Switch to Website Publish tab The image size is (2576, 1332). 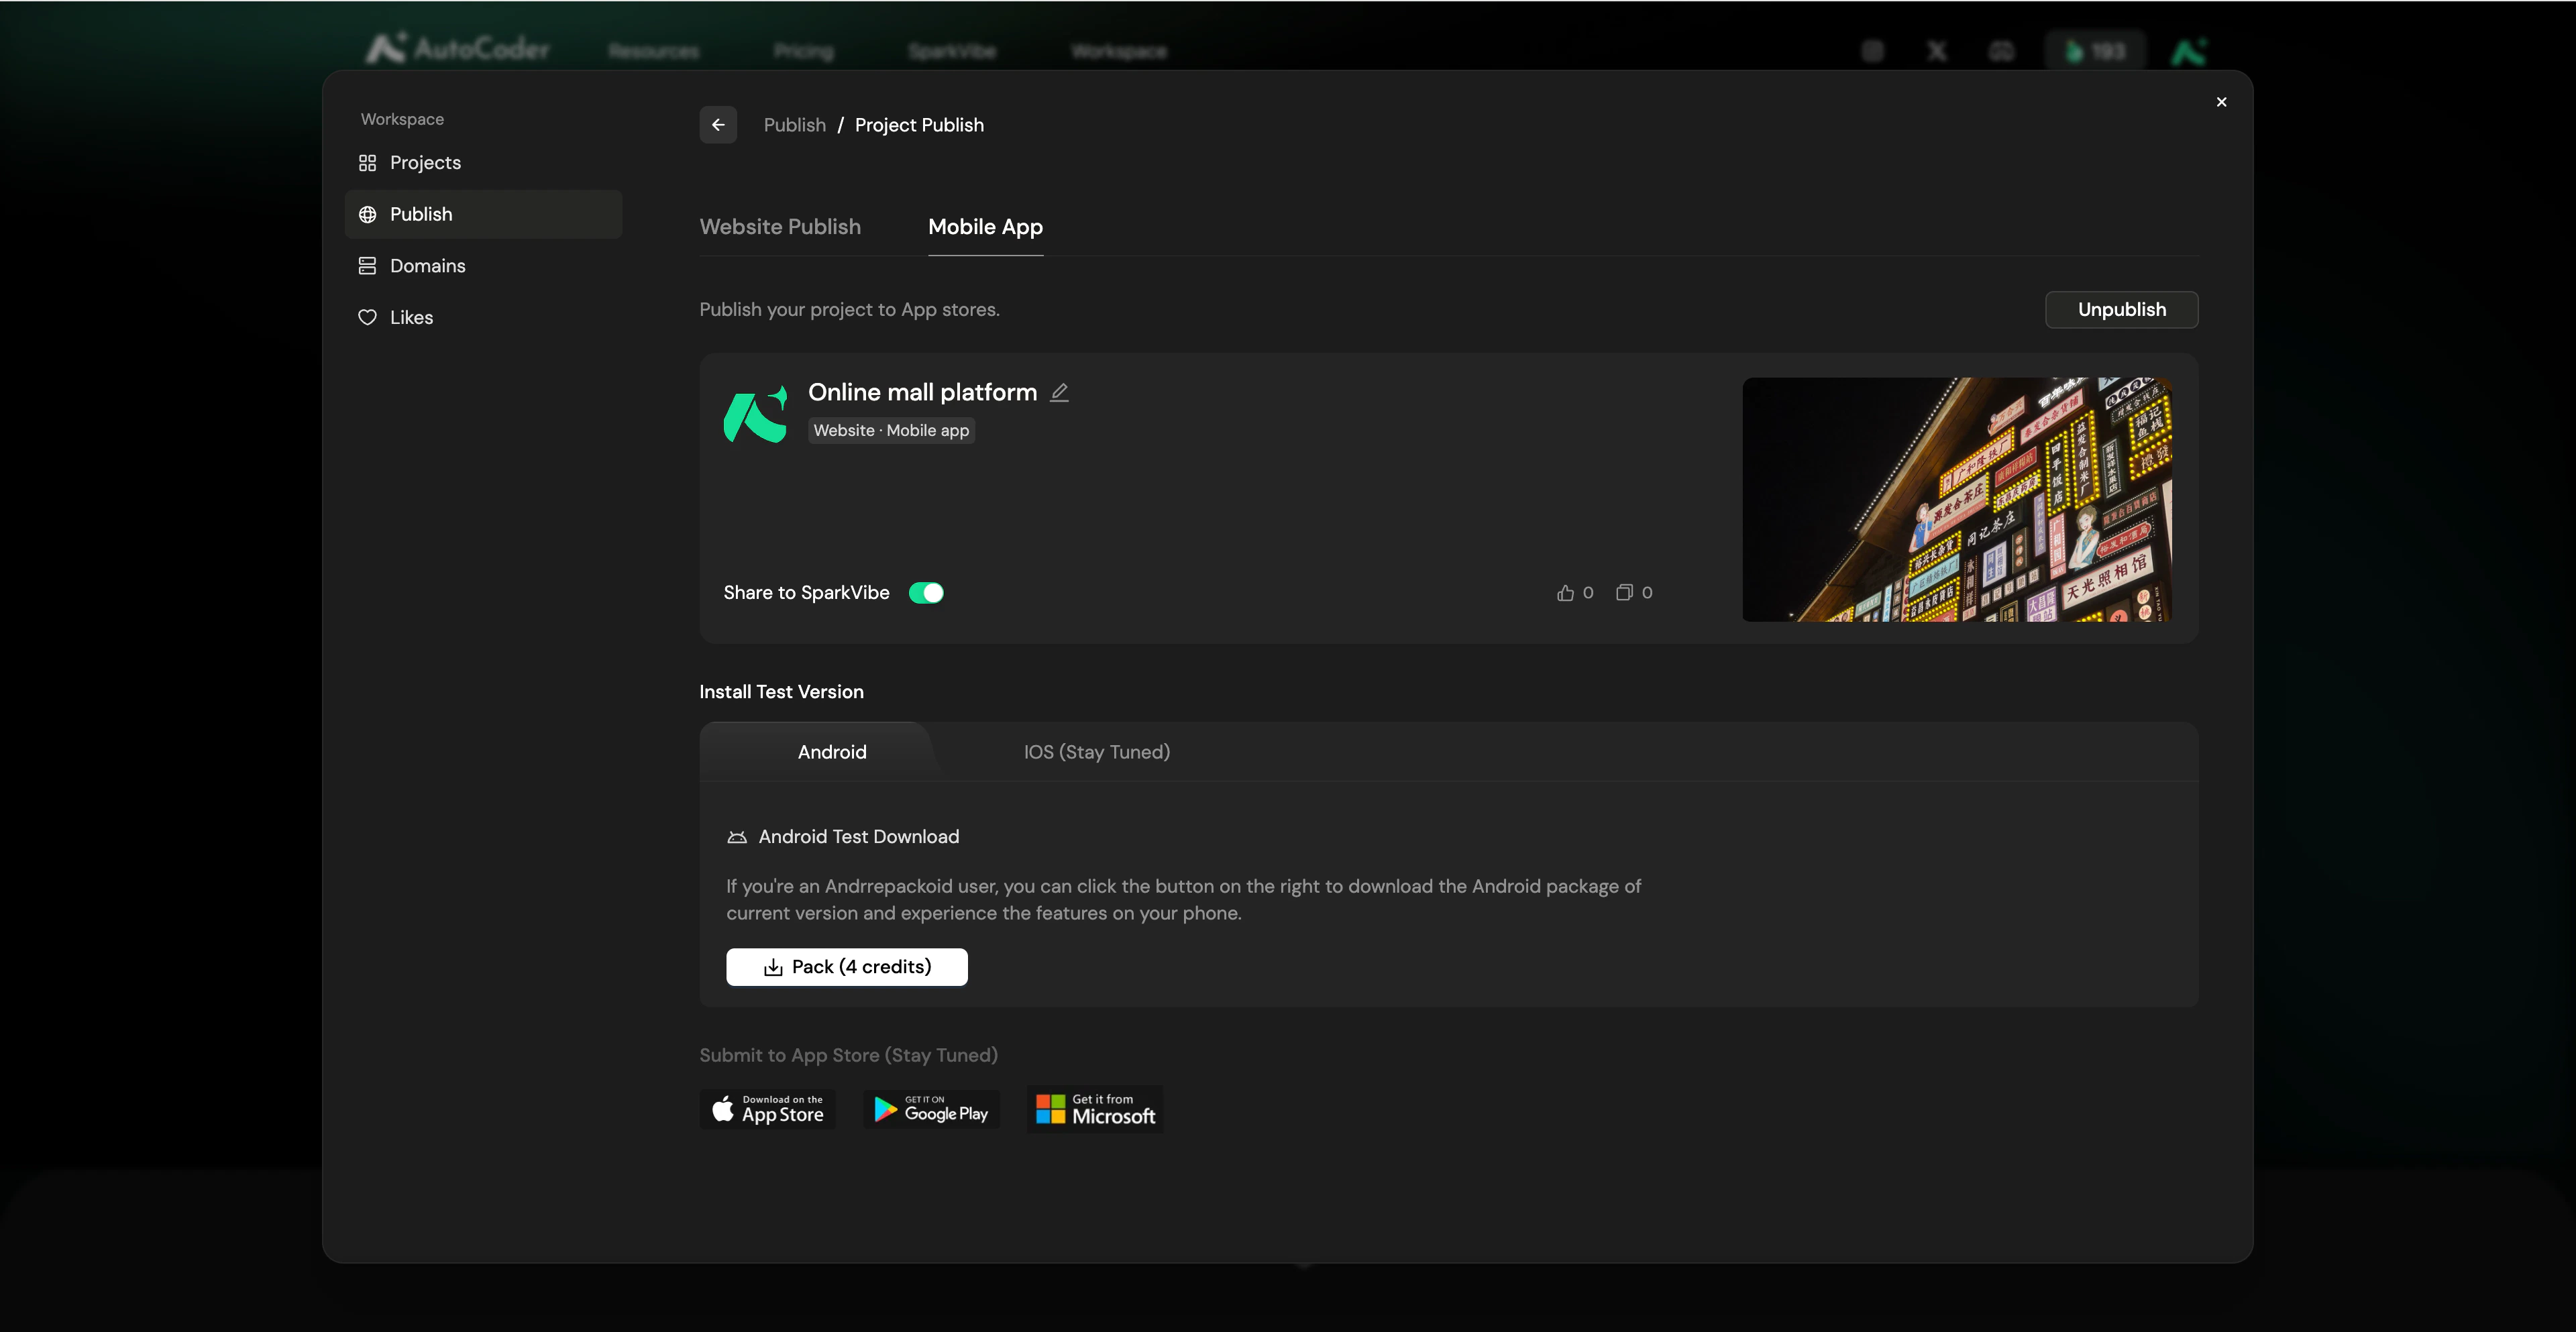[780, 227]
